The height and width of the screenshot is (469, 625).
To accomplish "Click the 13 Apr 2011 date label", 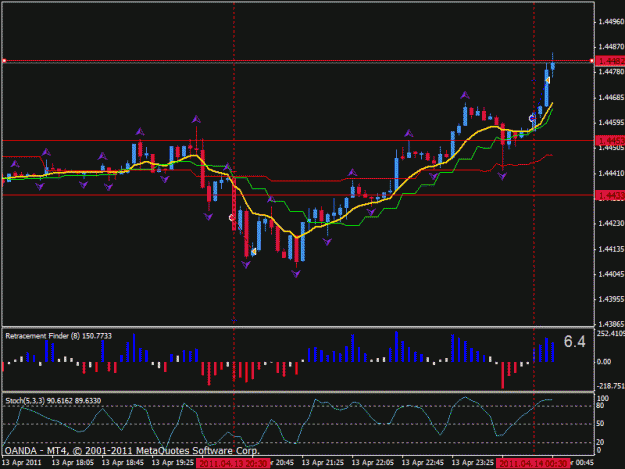I will (x=22, y=463).
